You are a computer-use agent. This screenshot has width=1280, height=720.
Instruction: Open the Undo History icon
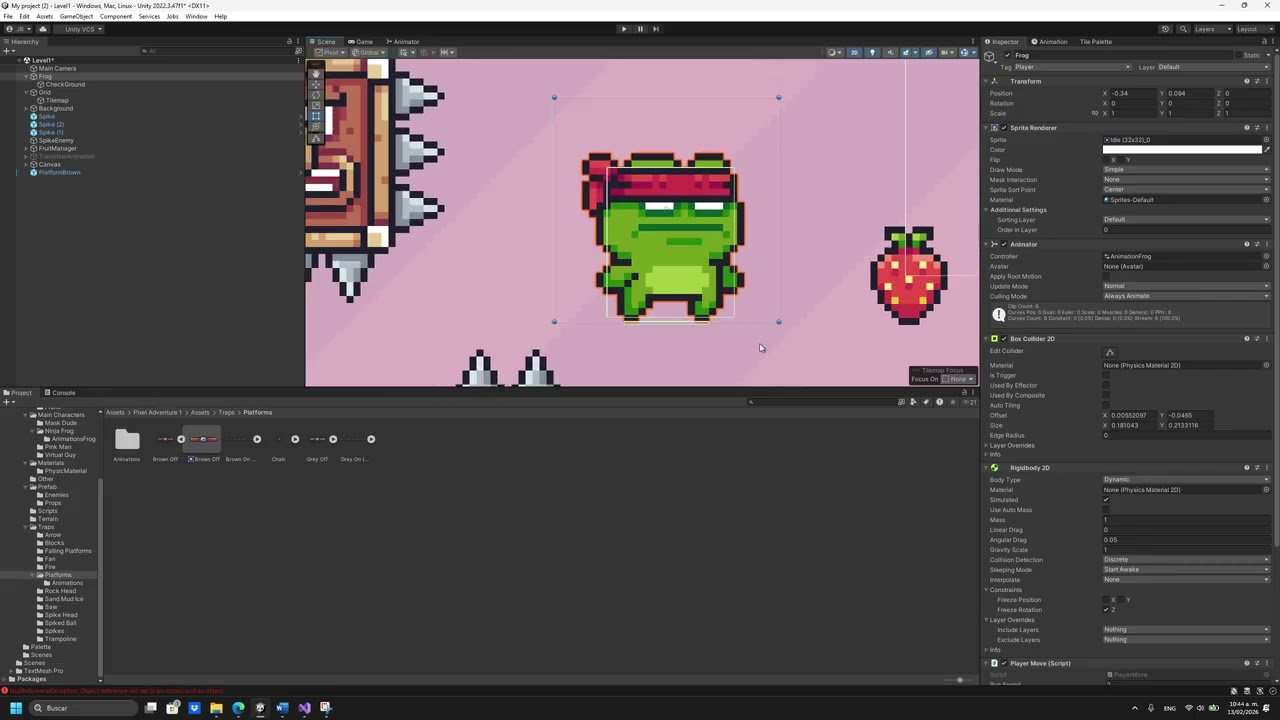1165,29
